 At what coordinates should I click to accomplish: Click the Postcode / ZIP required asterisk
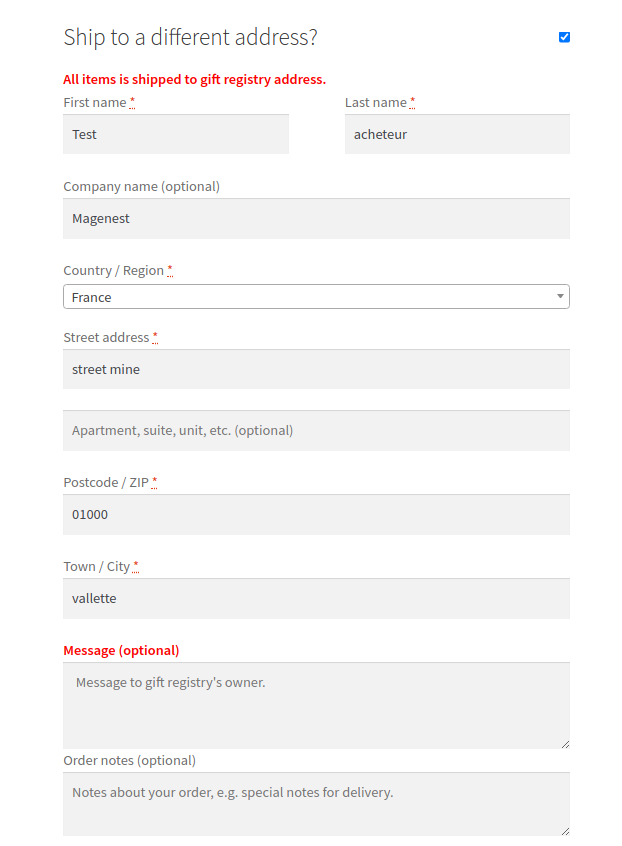(155, 482)
